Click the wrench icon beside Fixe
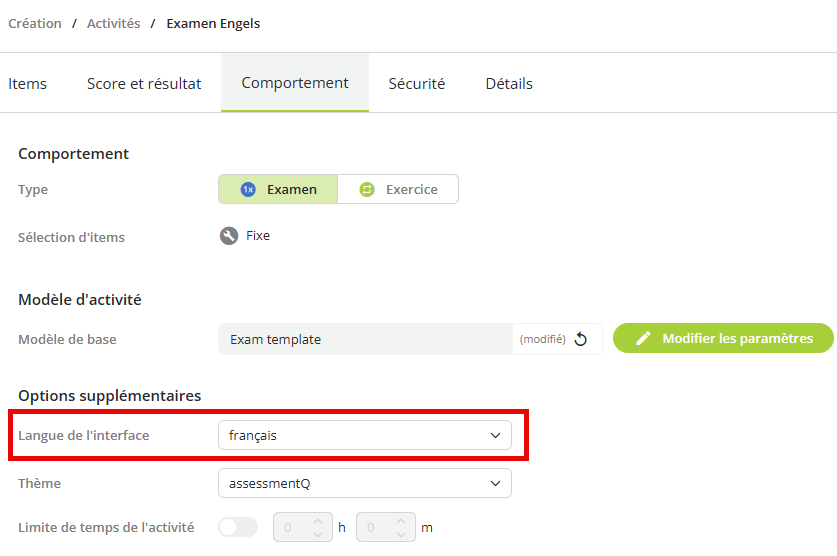Screen dimensions: 837x556 click(x=229, y=236)
